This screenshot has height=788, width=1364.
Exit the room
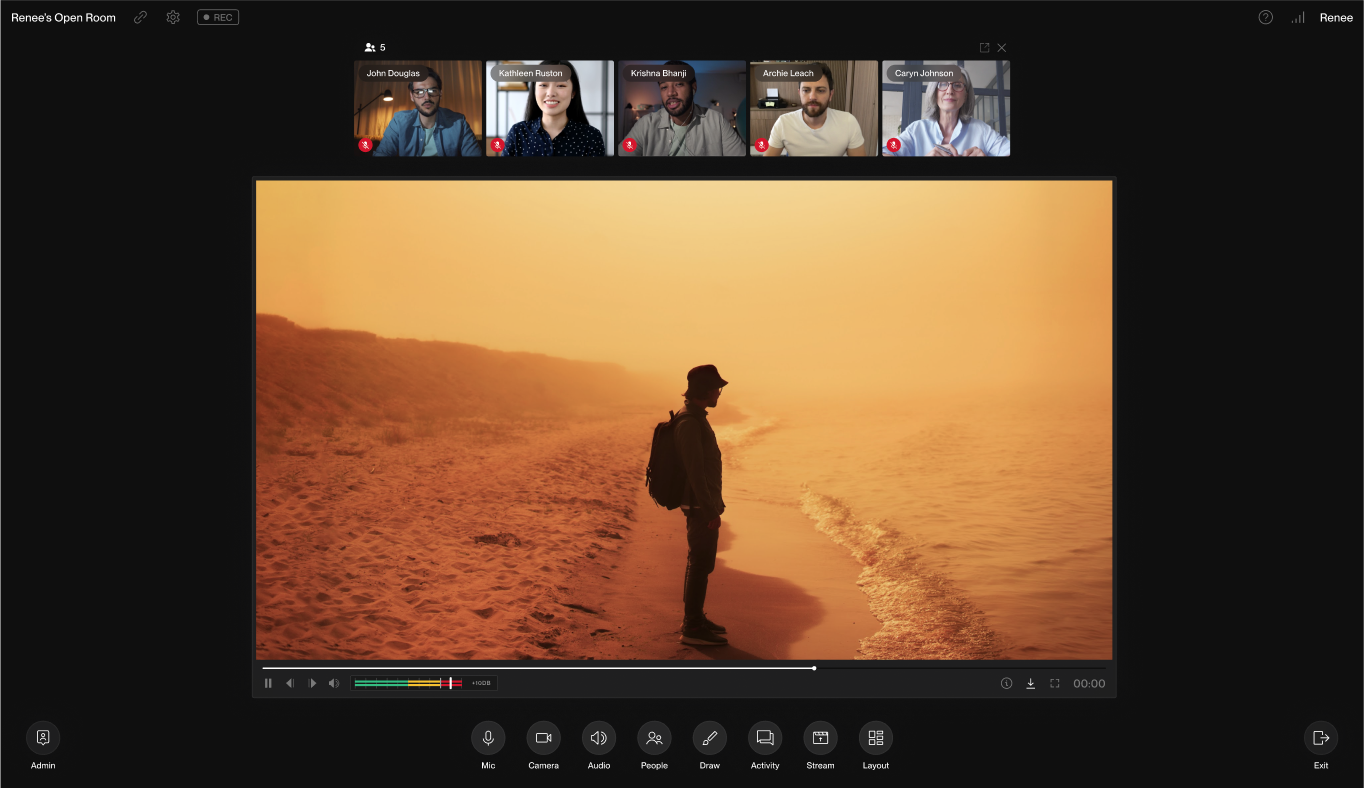(x=1321, y=738)
